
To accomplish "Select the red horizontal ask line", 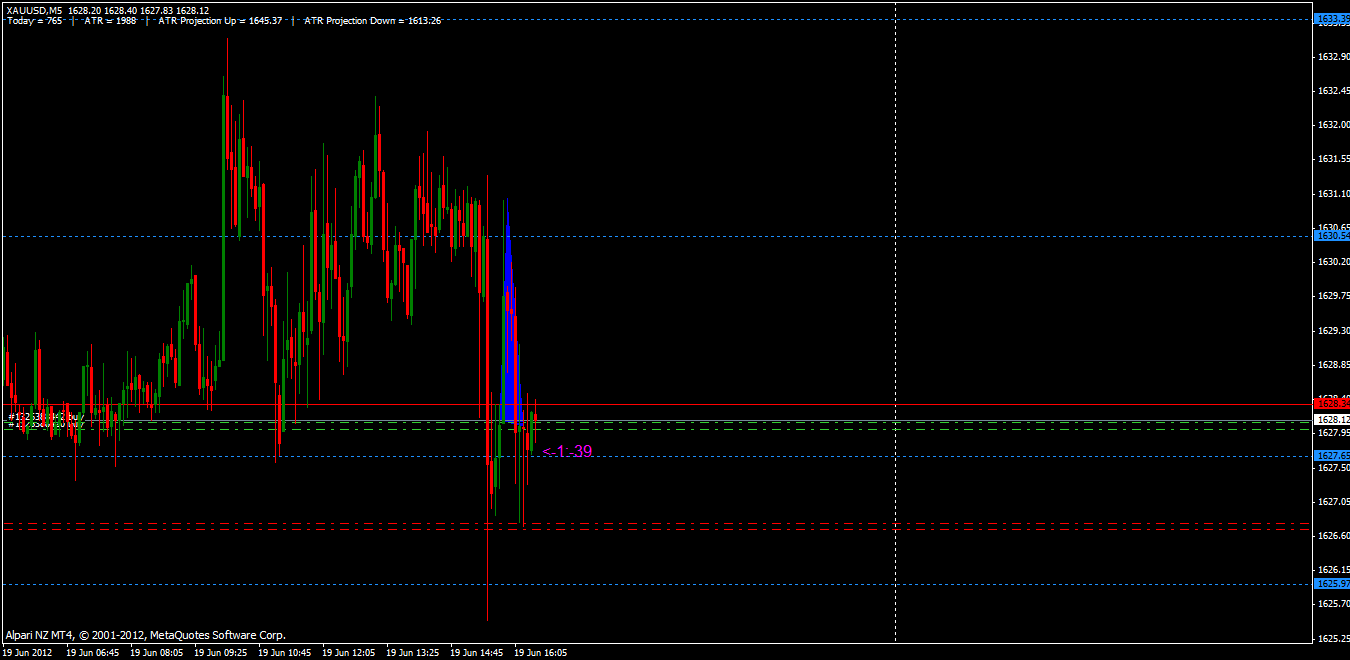I will coord(655,404).
